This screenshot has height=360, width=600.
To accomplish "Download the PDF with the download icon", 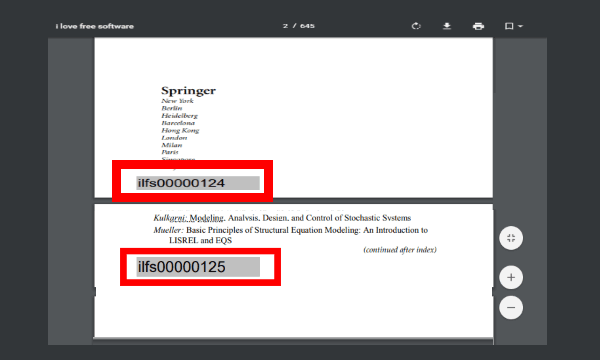I will pos(447,26).
